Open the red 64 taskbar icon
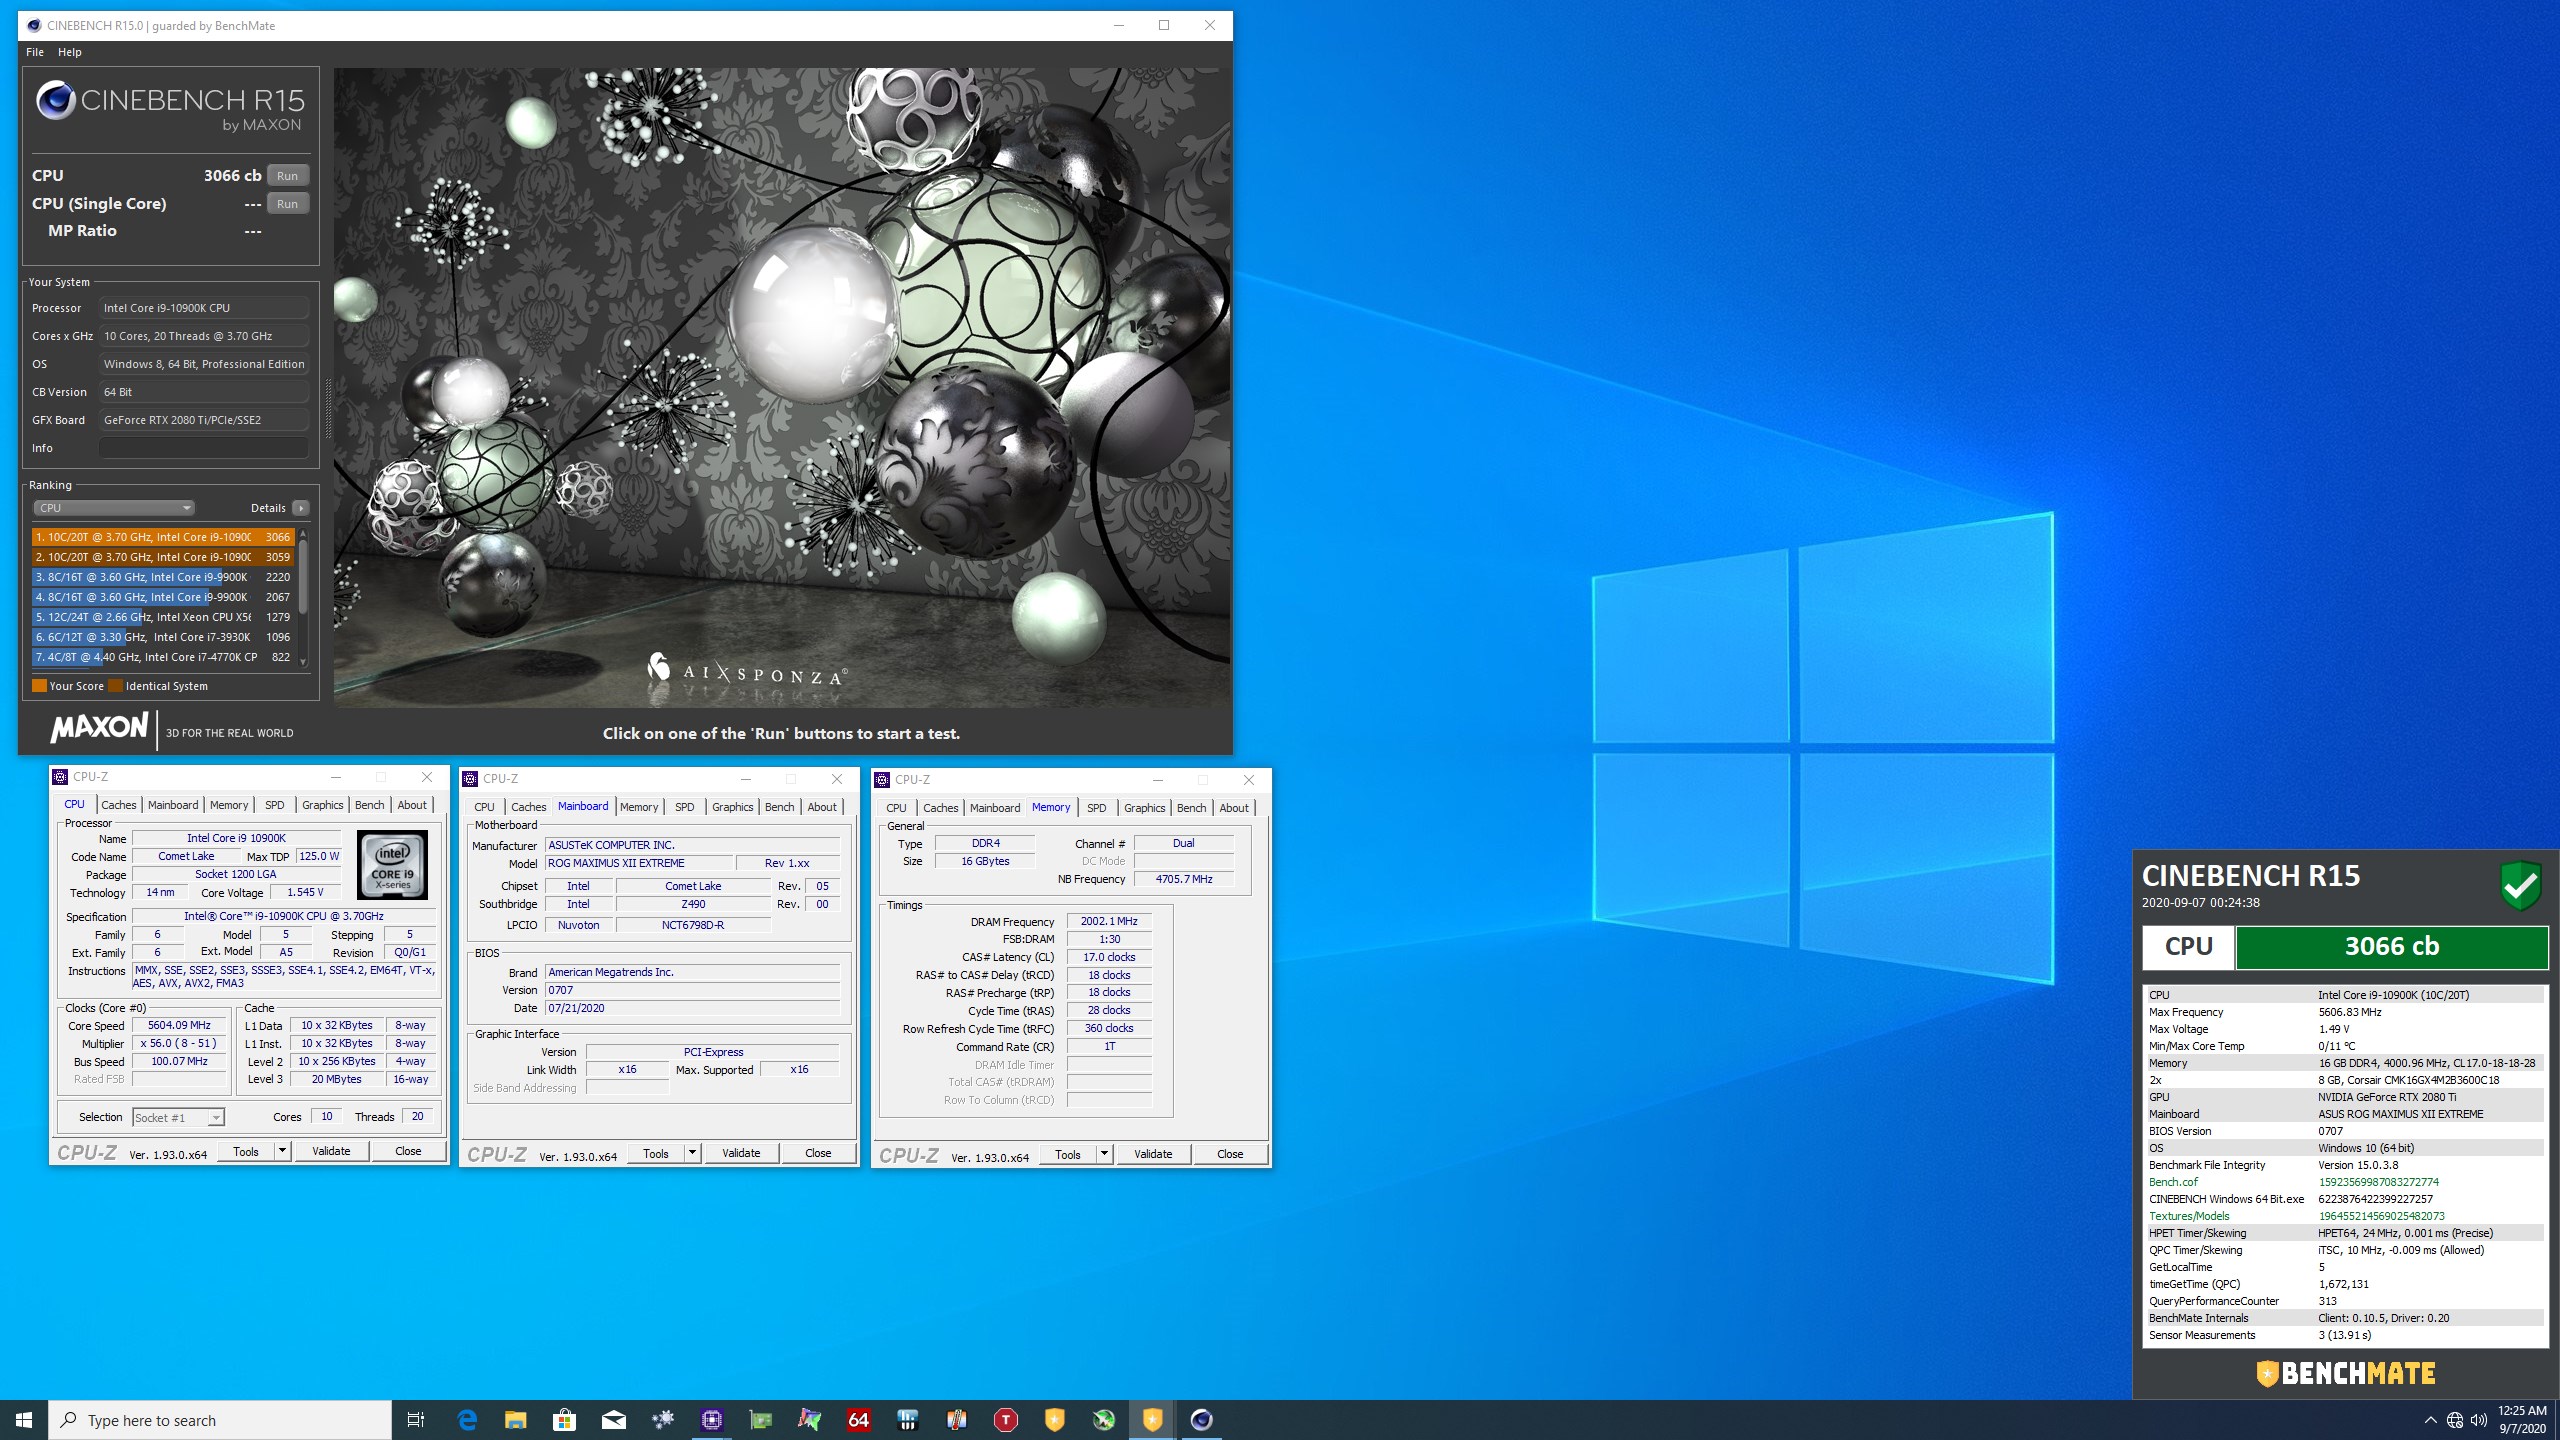This screenshot has width=2560, height=1440. pos(858,1420)
